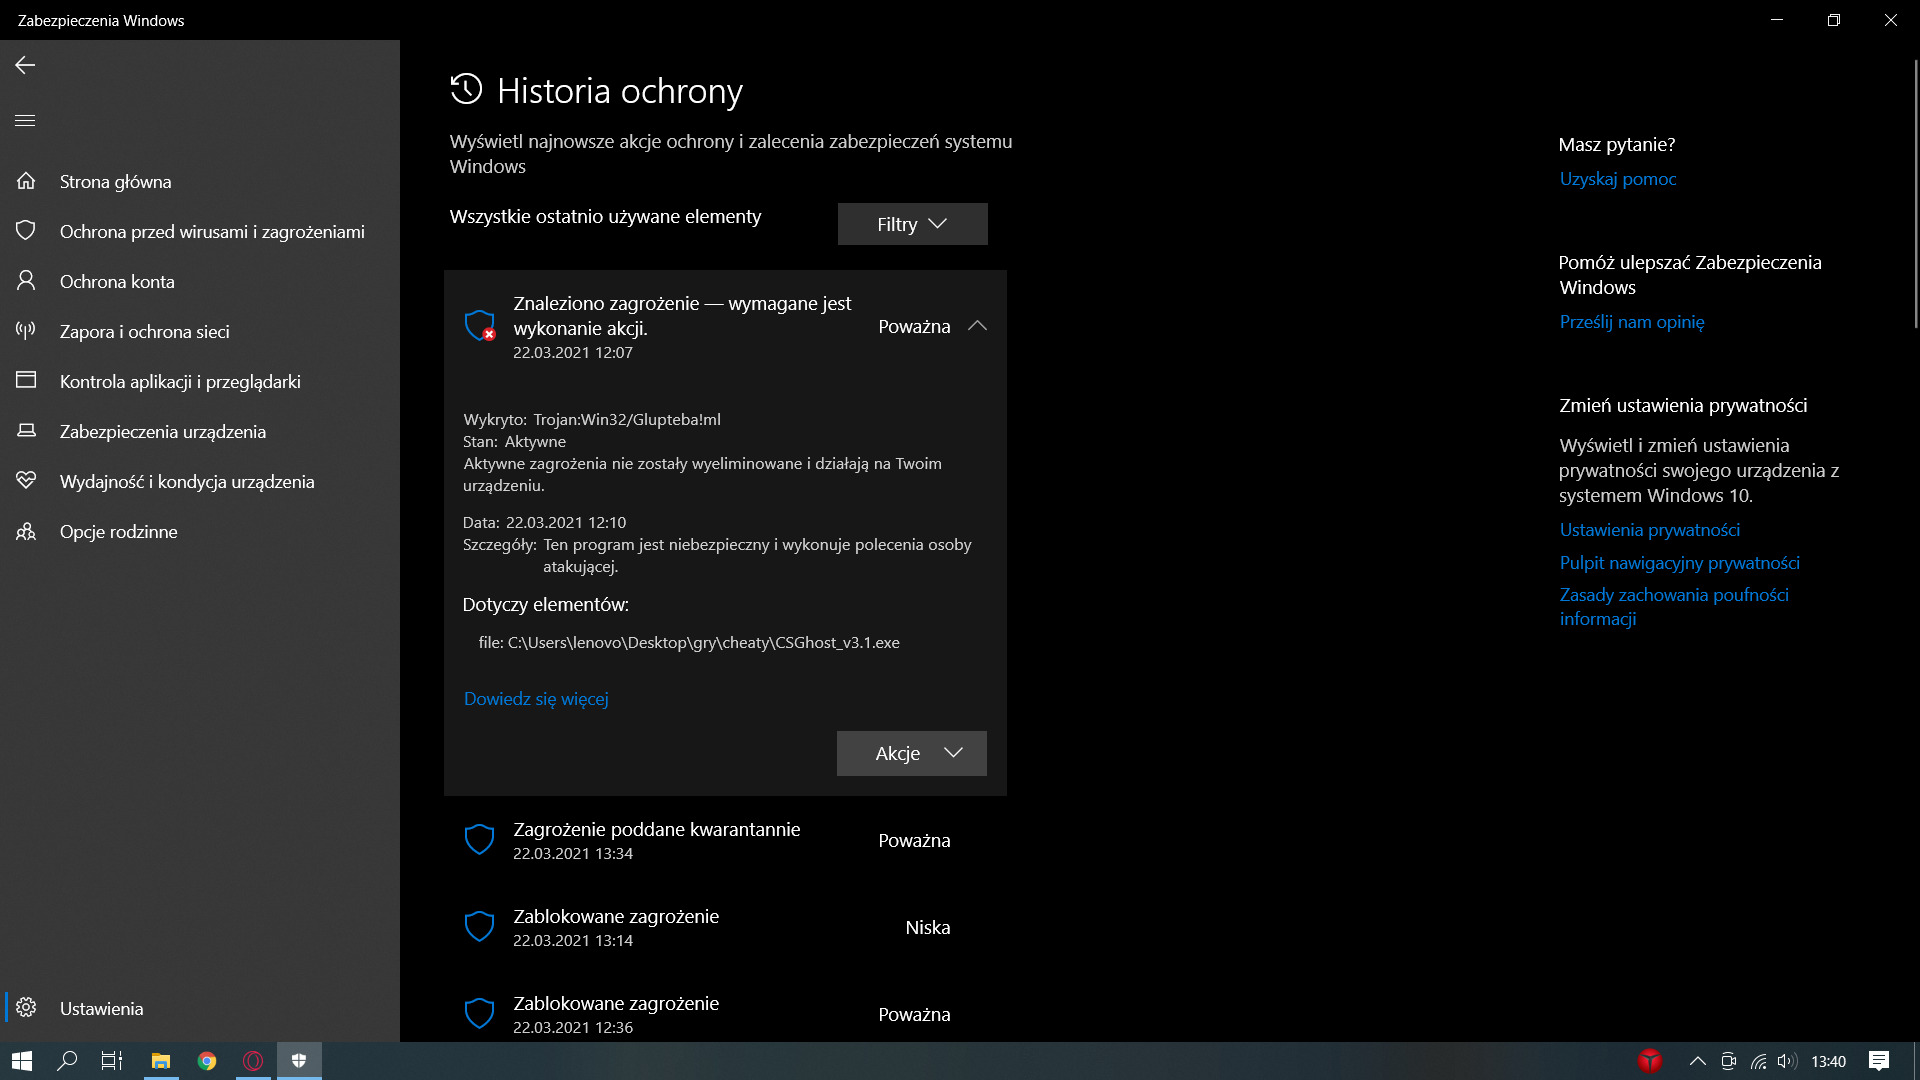Open the volume control in system tray
This screenshot has width=1920, height=1080.
point(1787,1061)
